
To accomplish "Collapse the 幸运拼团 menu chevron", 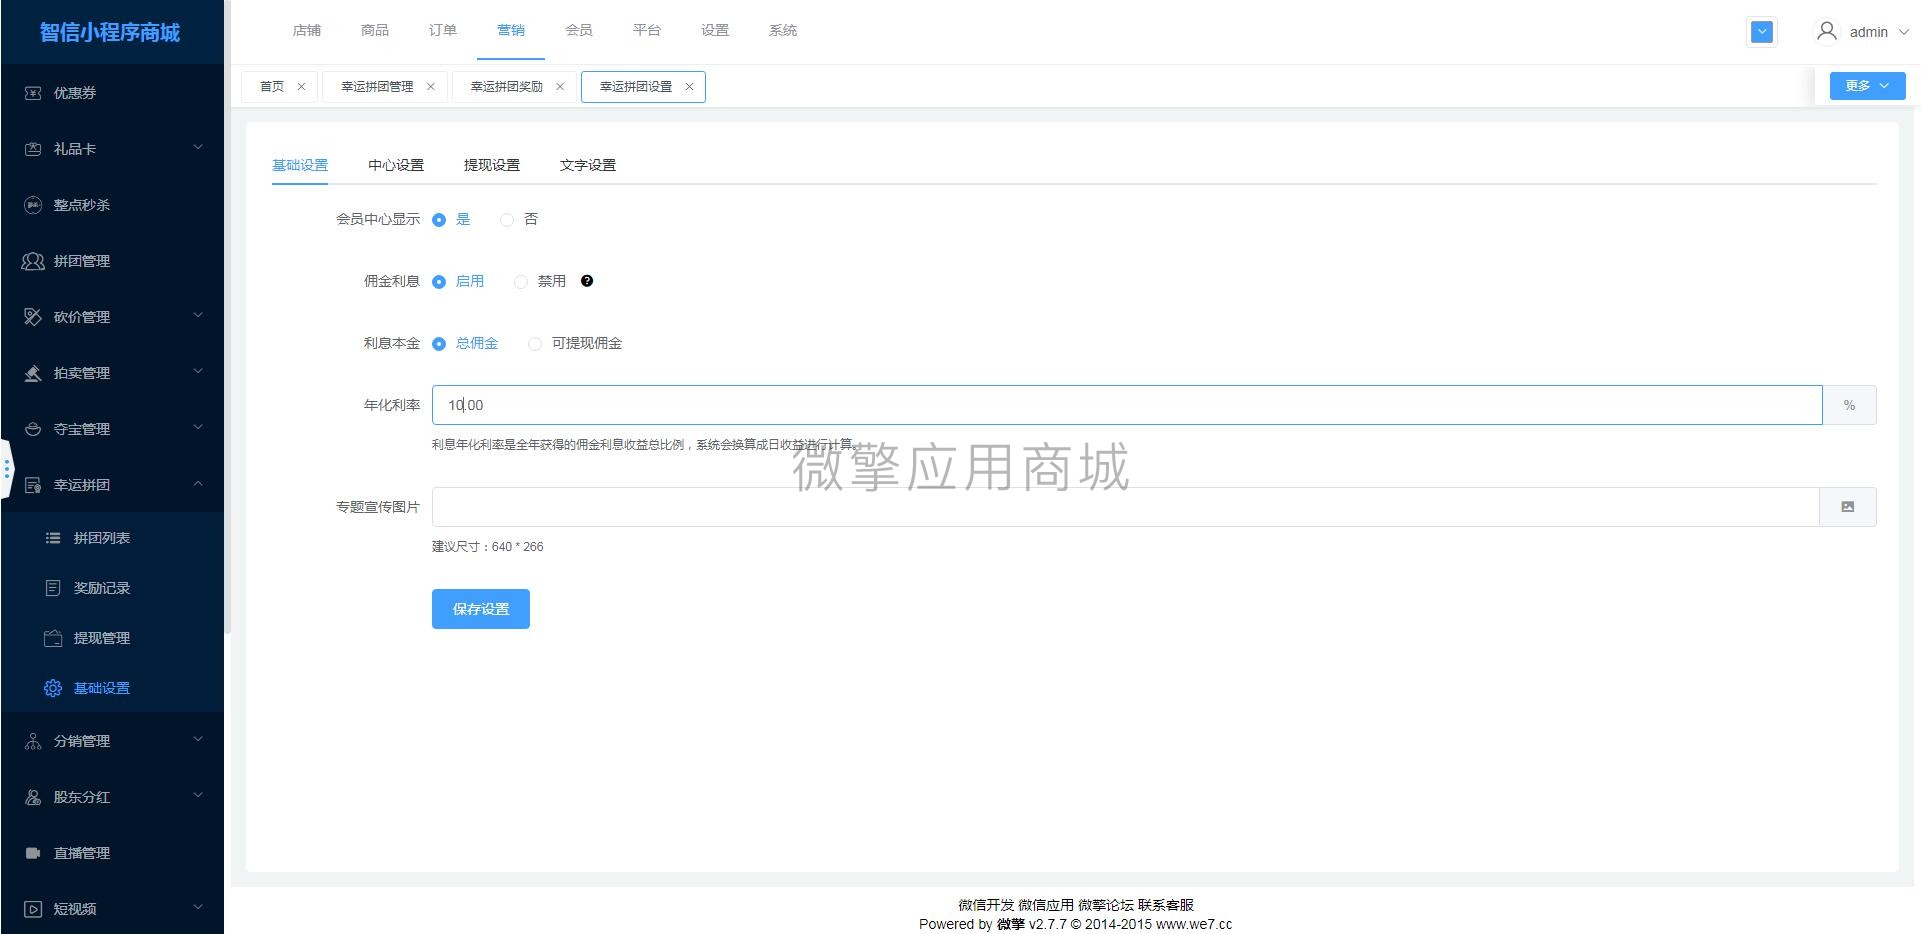I will tap(198, 484).
